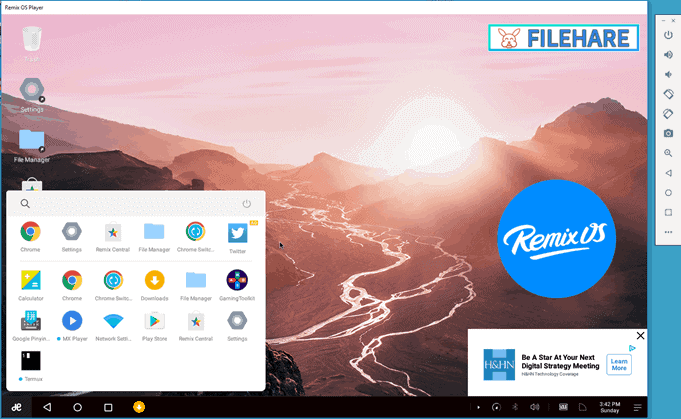Open the Settings desktop shortcut
The width and height of the screenshot is (681, 419).
[32, 90]
